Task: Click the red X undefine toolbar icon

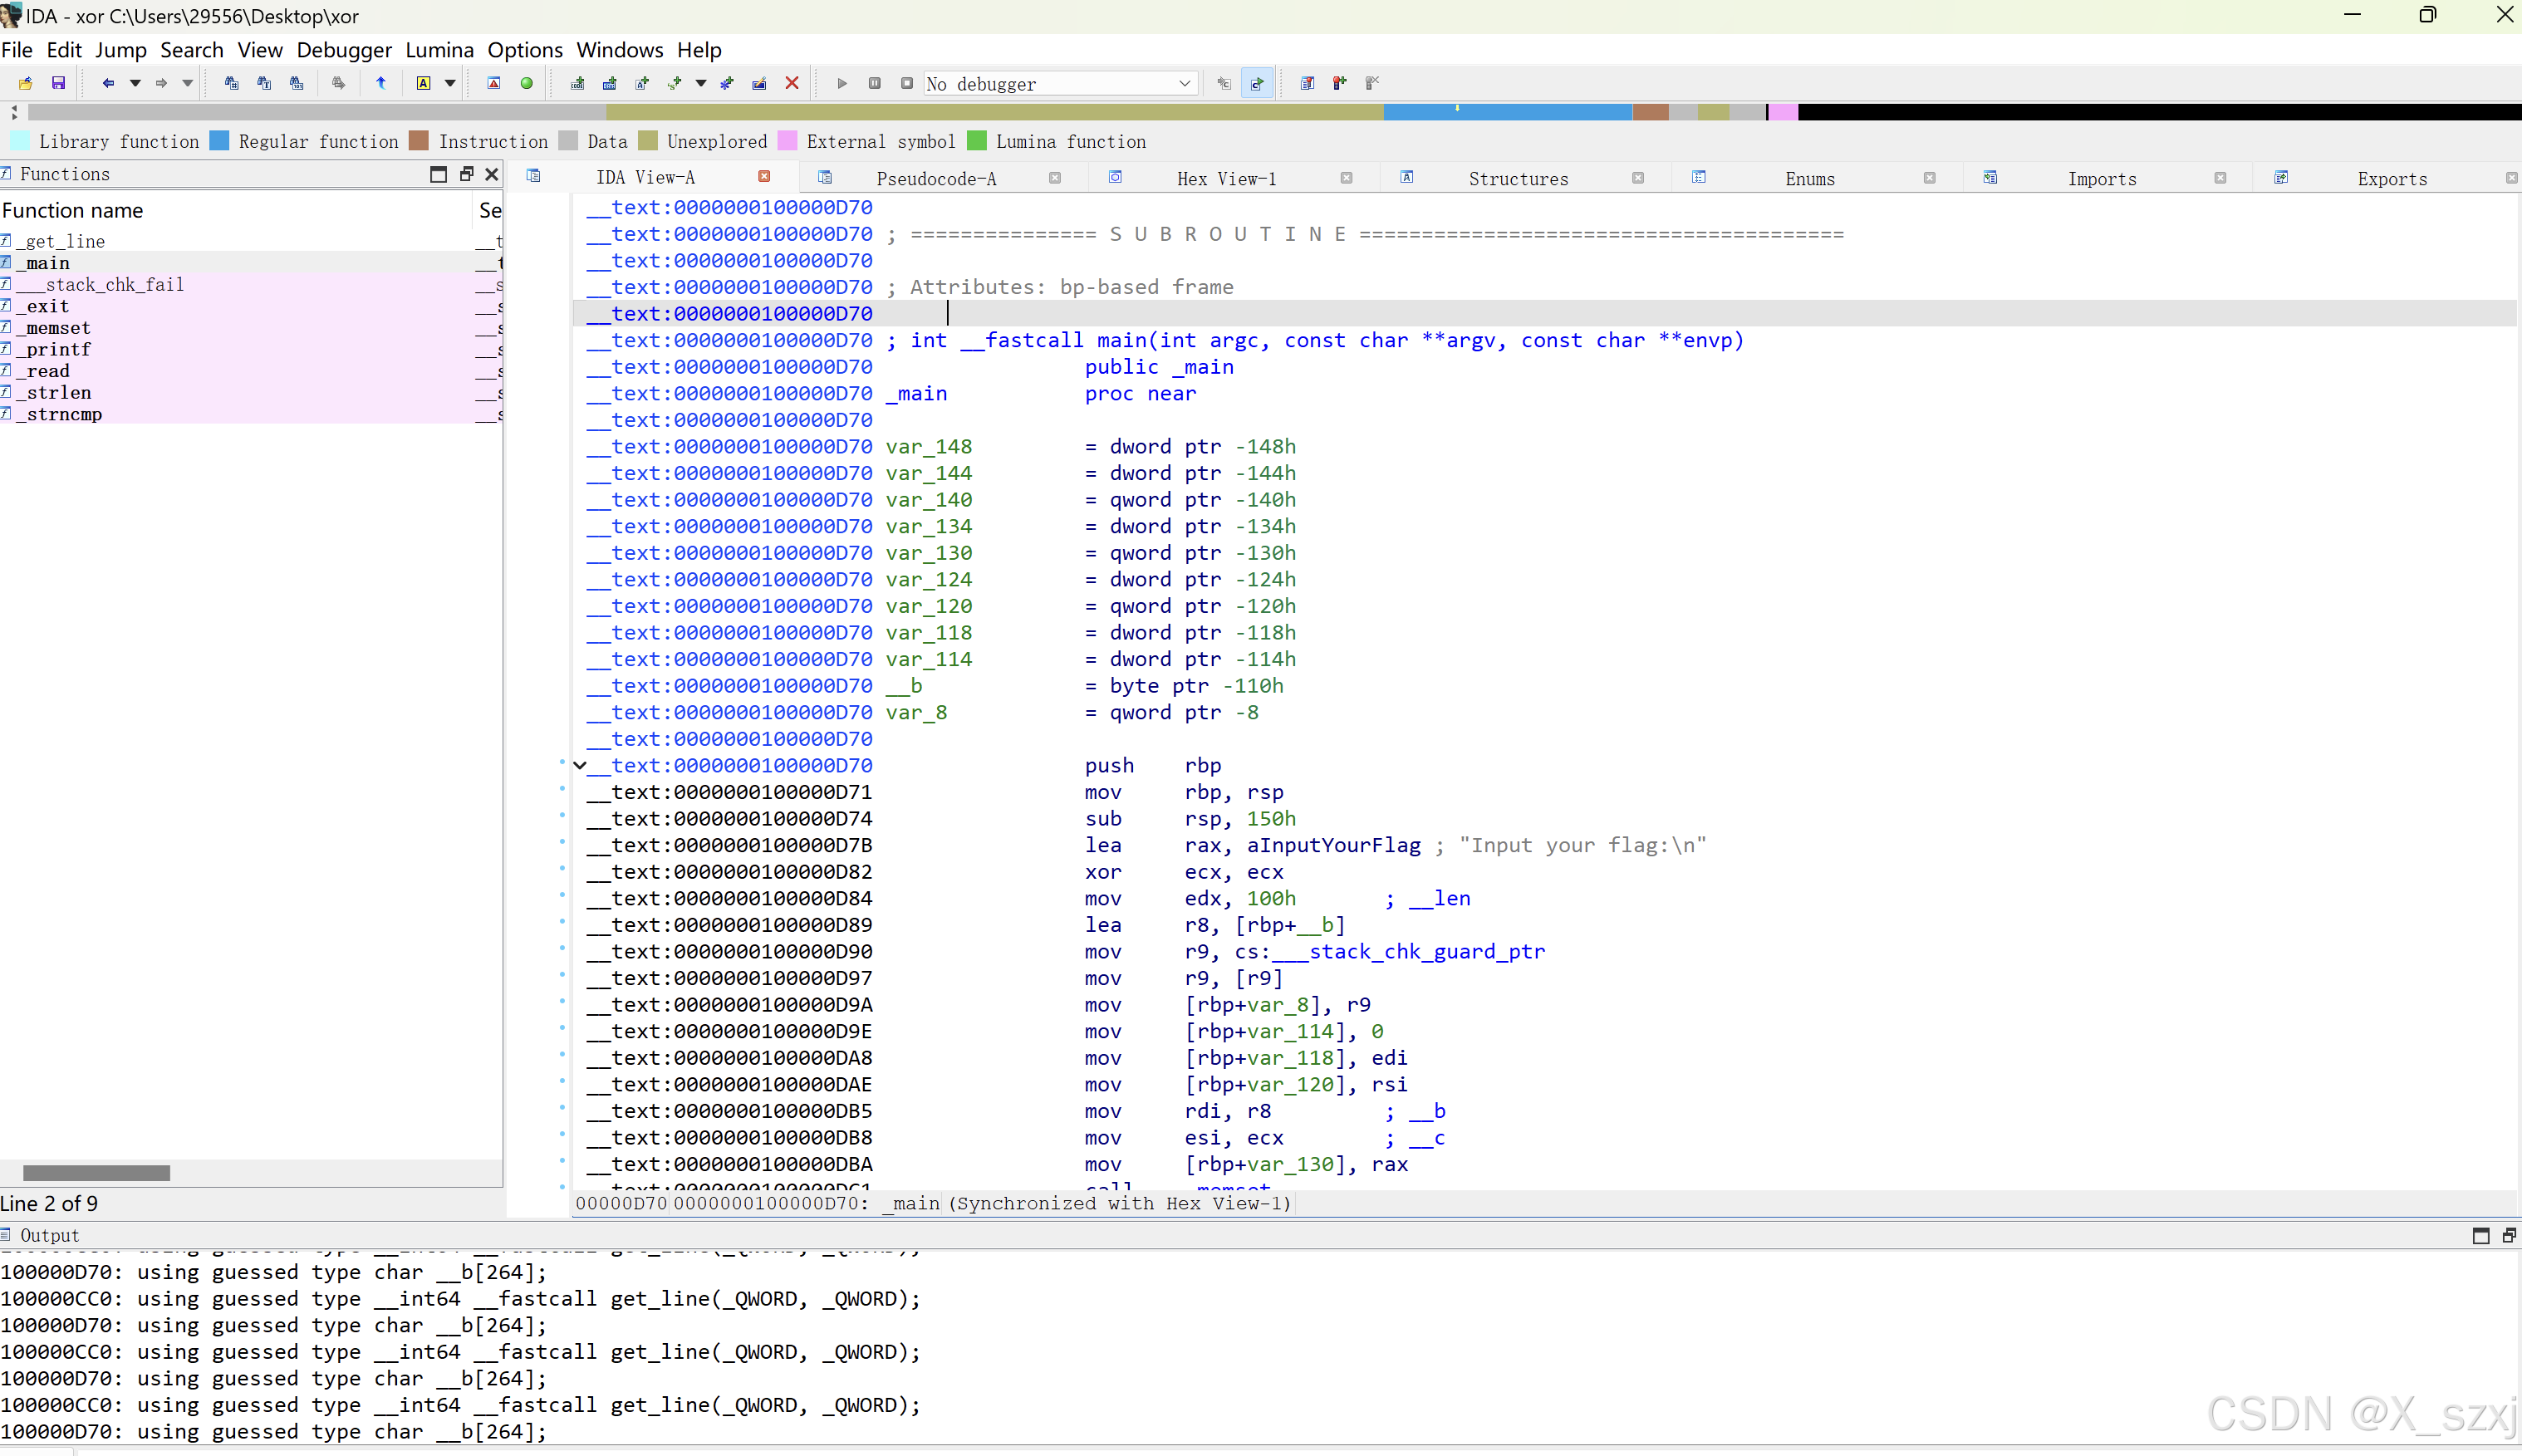Action: 790,83
